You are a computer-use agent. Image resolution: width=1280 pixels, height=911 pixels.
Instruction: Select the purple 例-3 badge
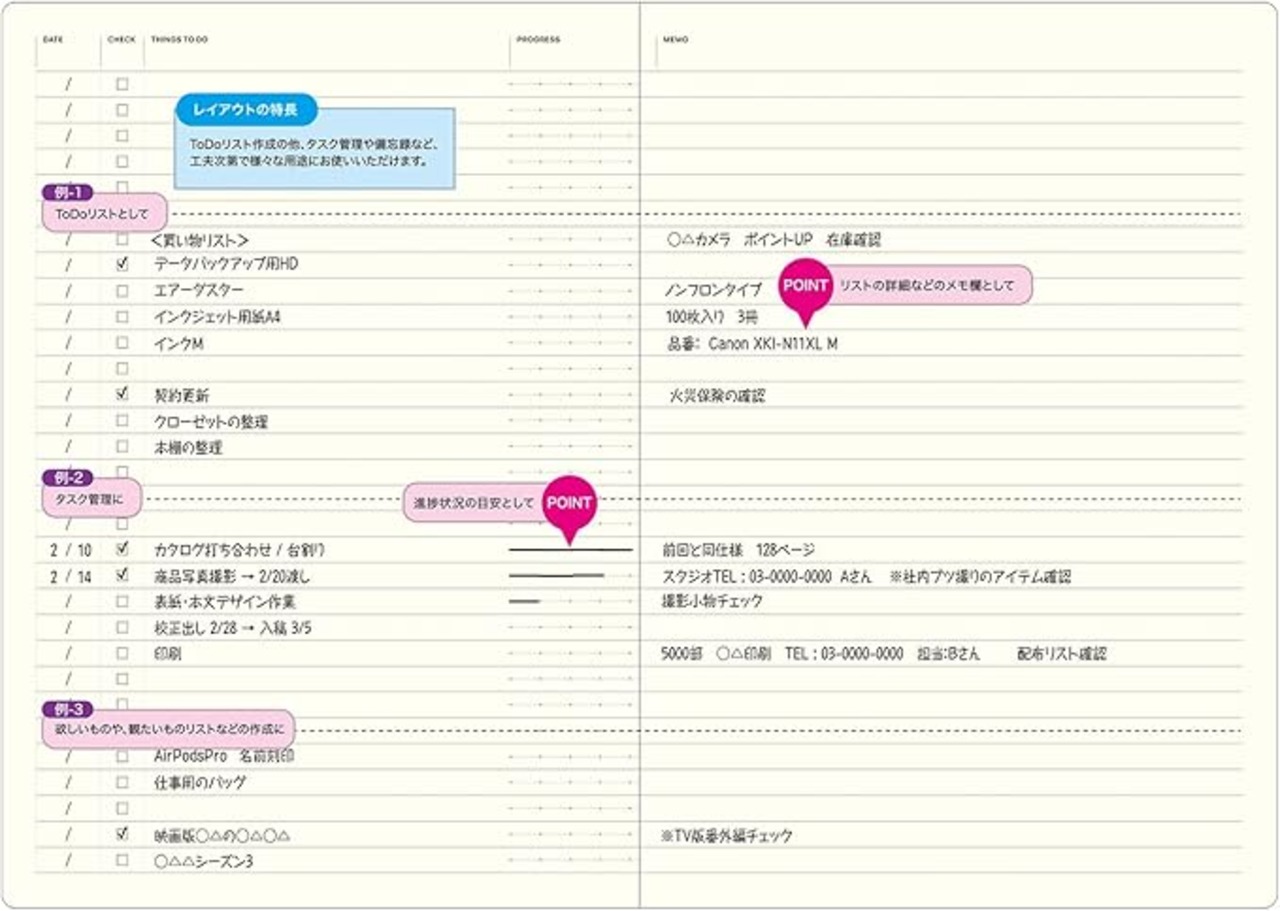click(x=67, y=709)
